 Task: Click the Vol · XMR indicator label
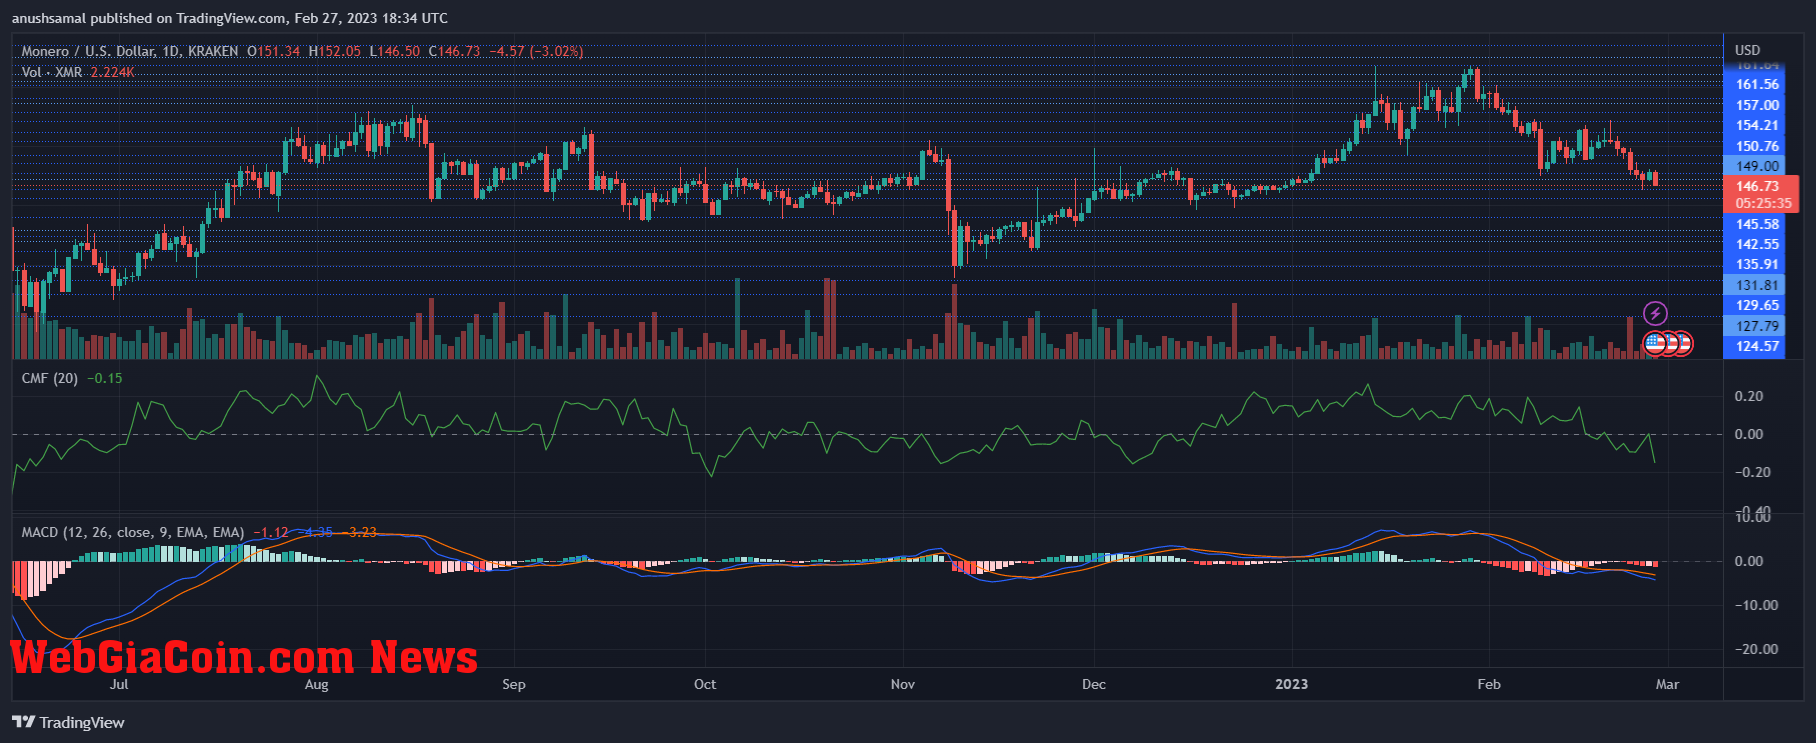tap(52, 72)
